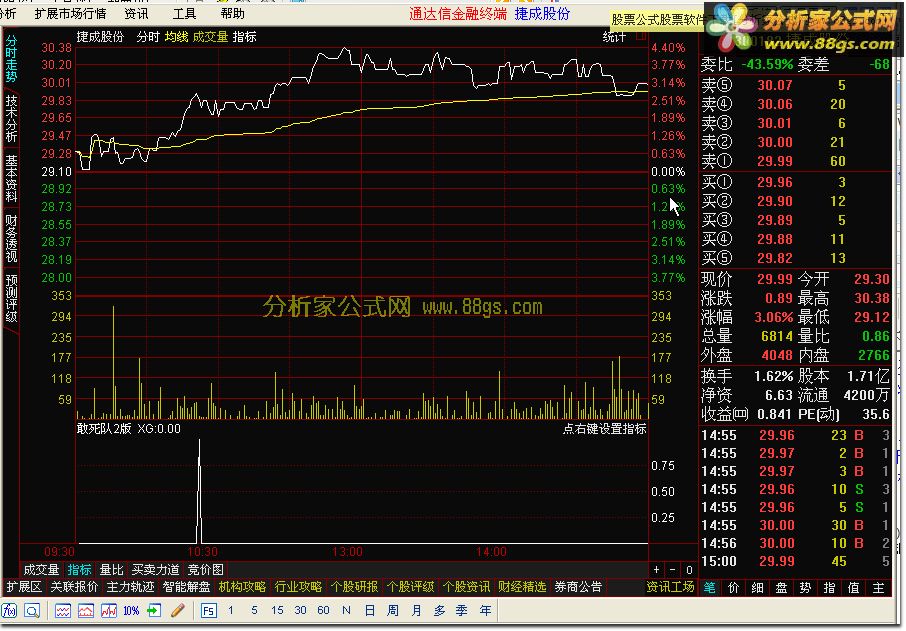
Task: Switch to 15-minute period
Action: click(x=277, y=610)
